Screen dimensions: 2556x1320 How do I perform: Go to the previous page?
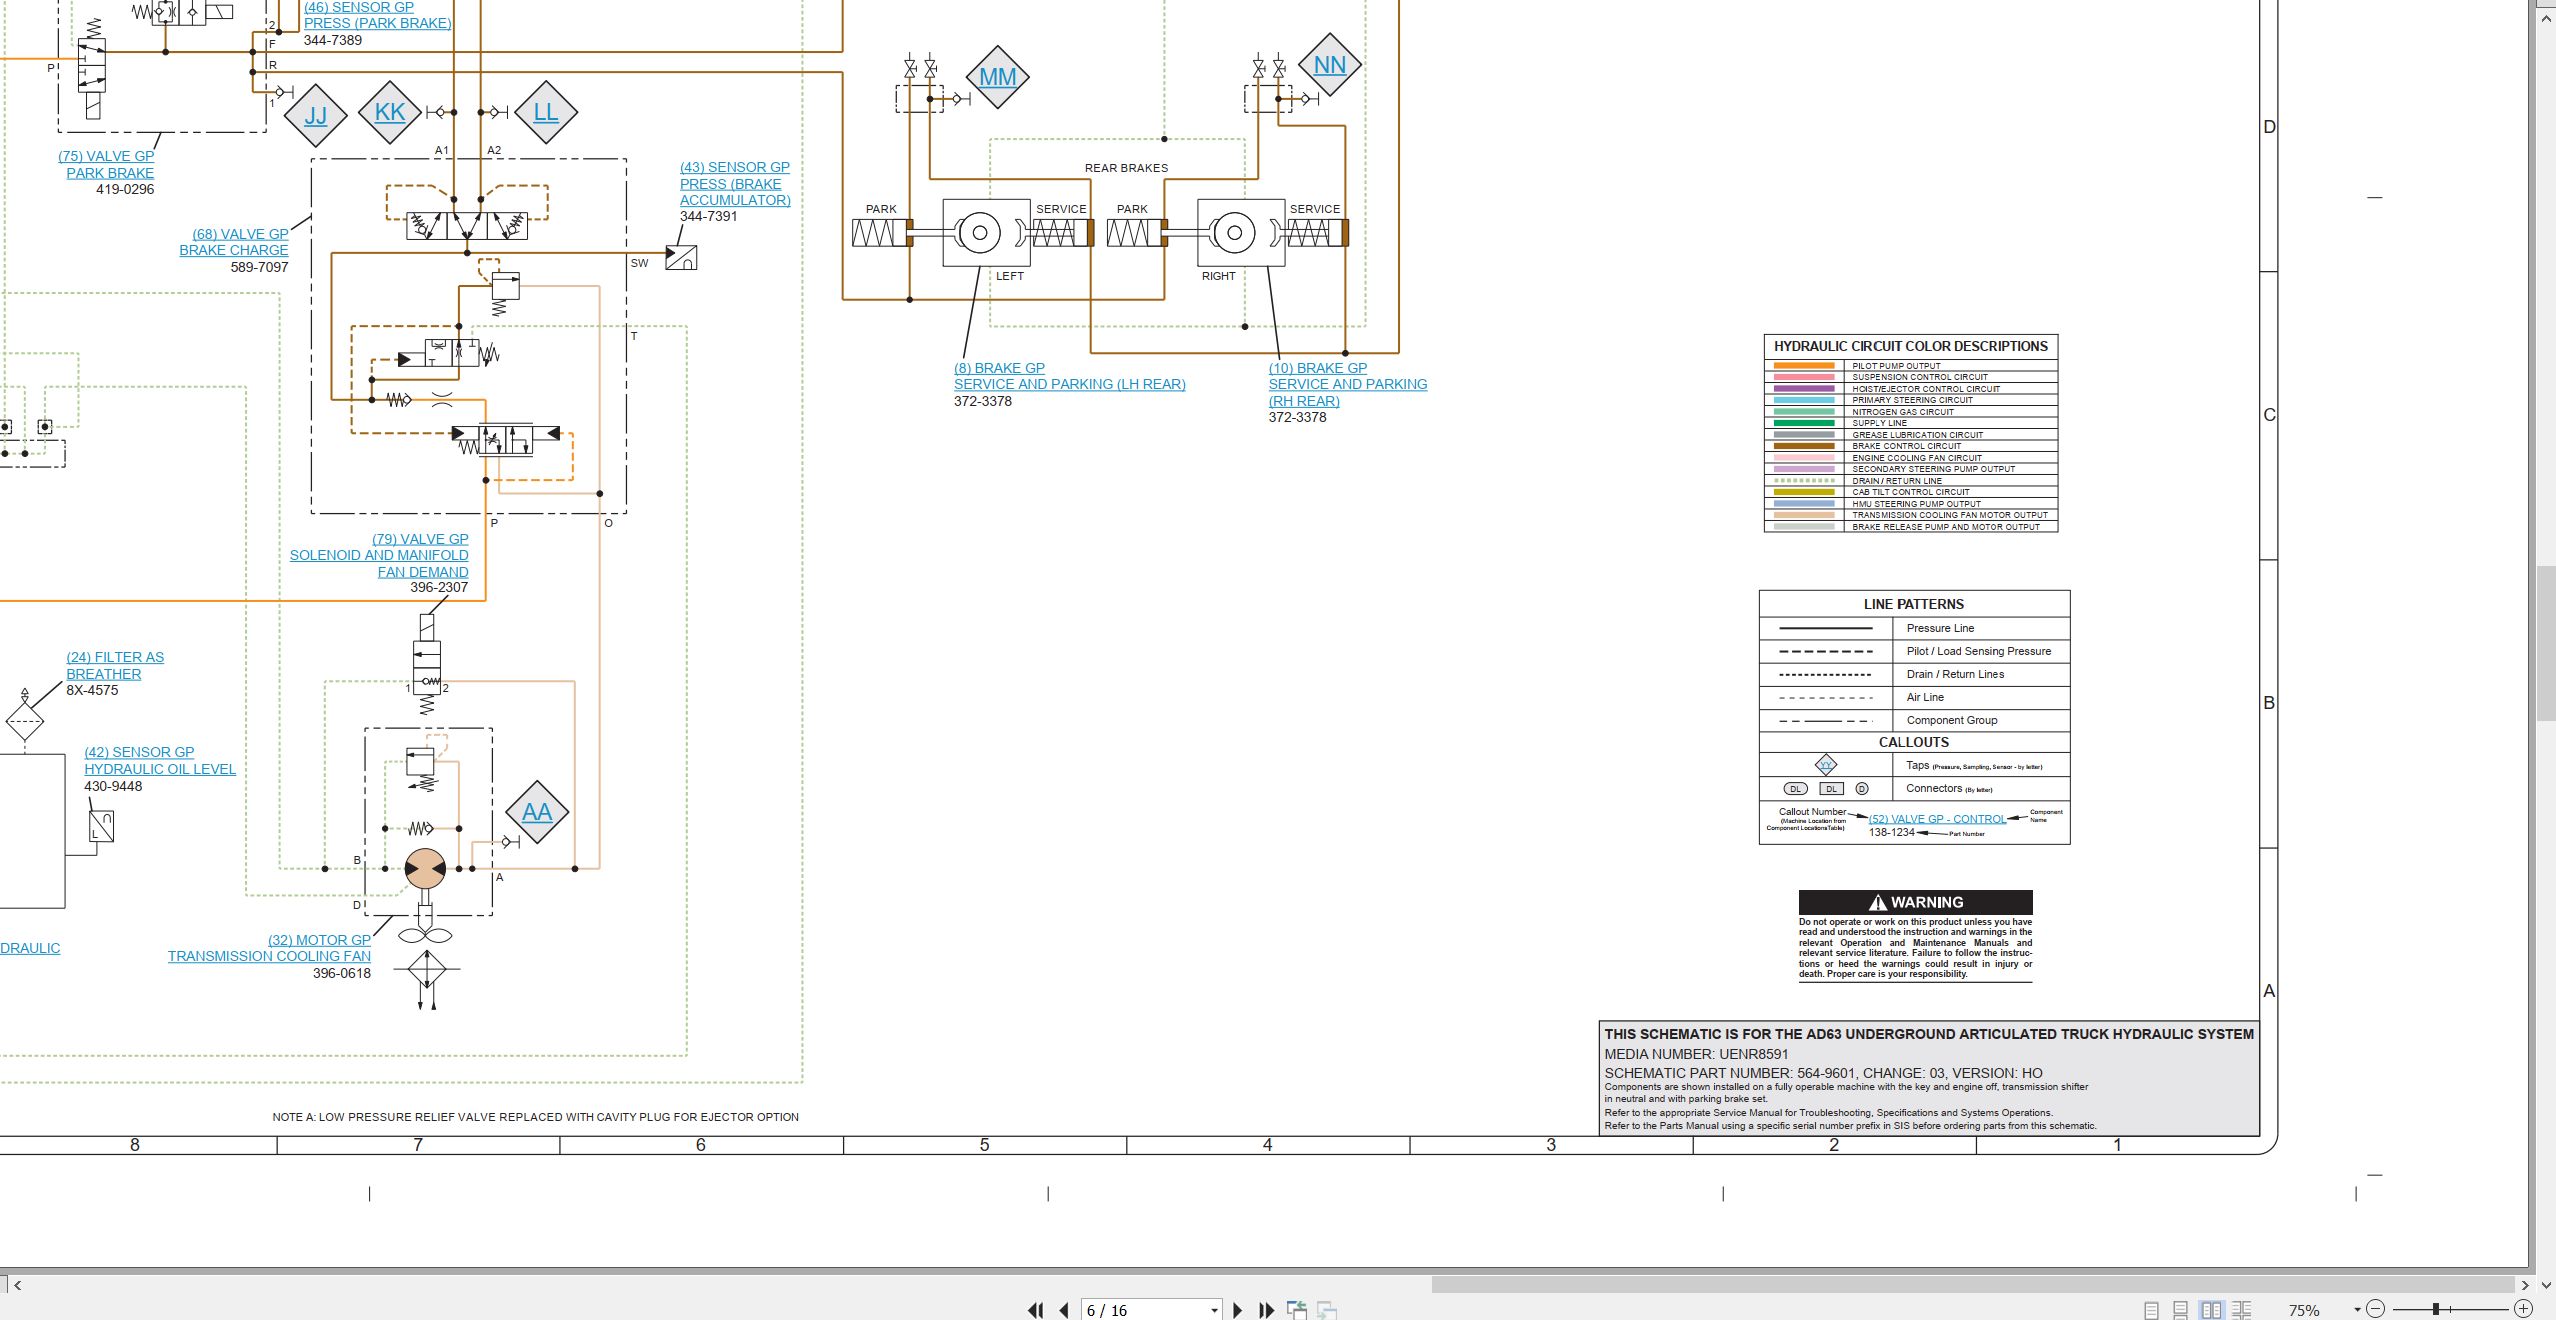click(x=1064, y=1310)
